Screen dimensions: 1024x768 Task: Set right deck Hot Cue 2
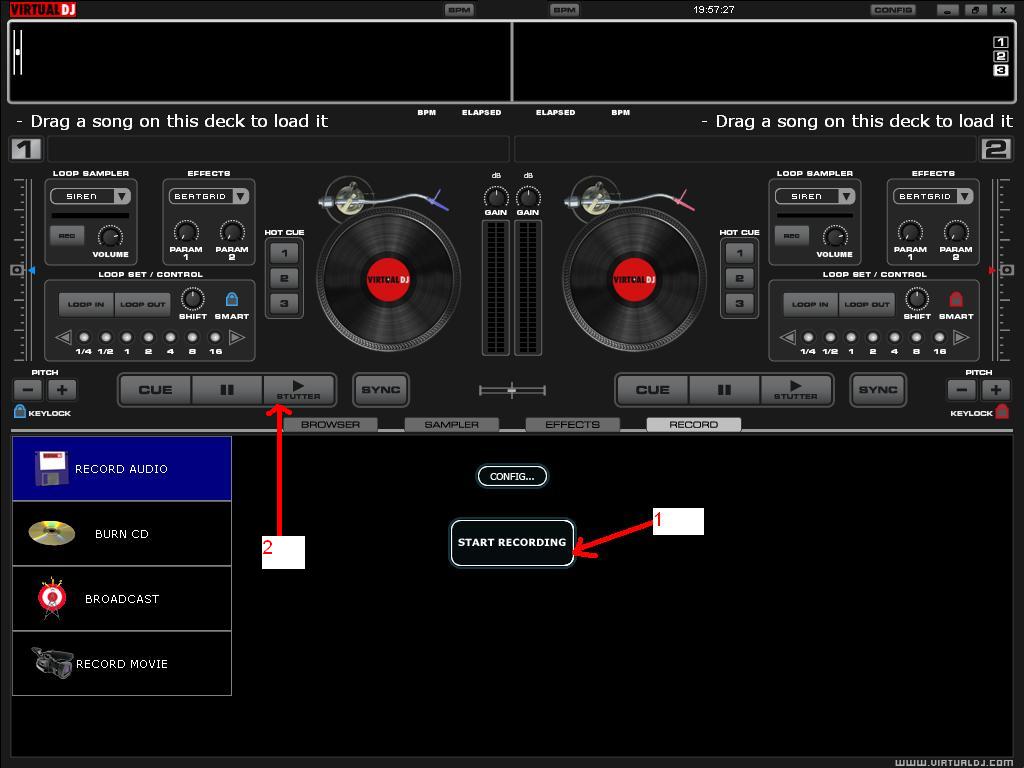739,278
